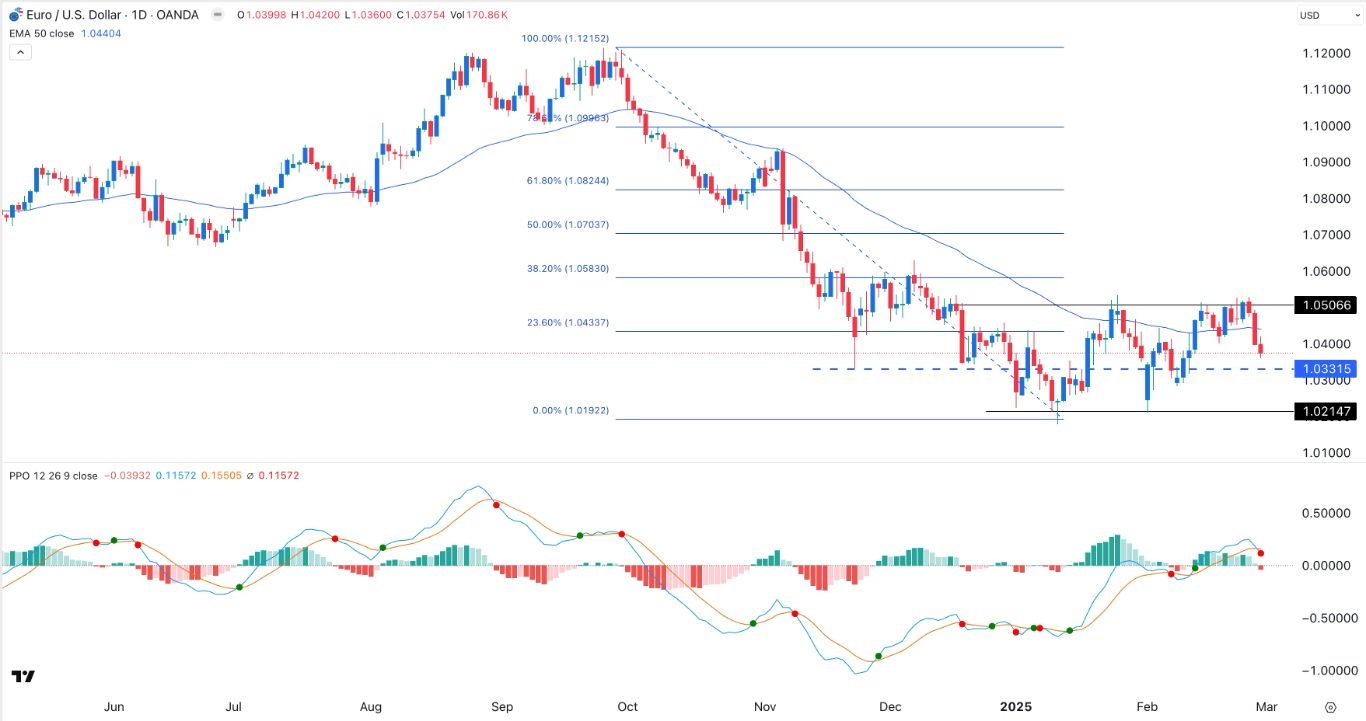
Task: Click the PPO value −0.03932
Action: (126, 476)
